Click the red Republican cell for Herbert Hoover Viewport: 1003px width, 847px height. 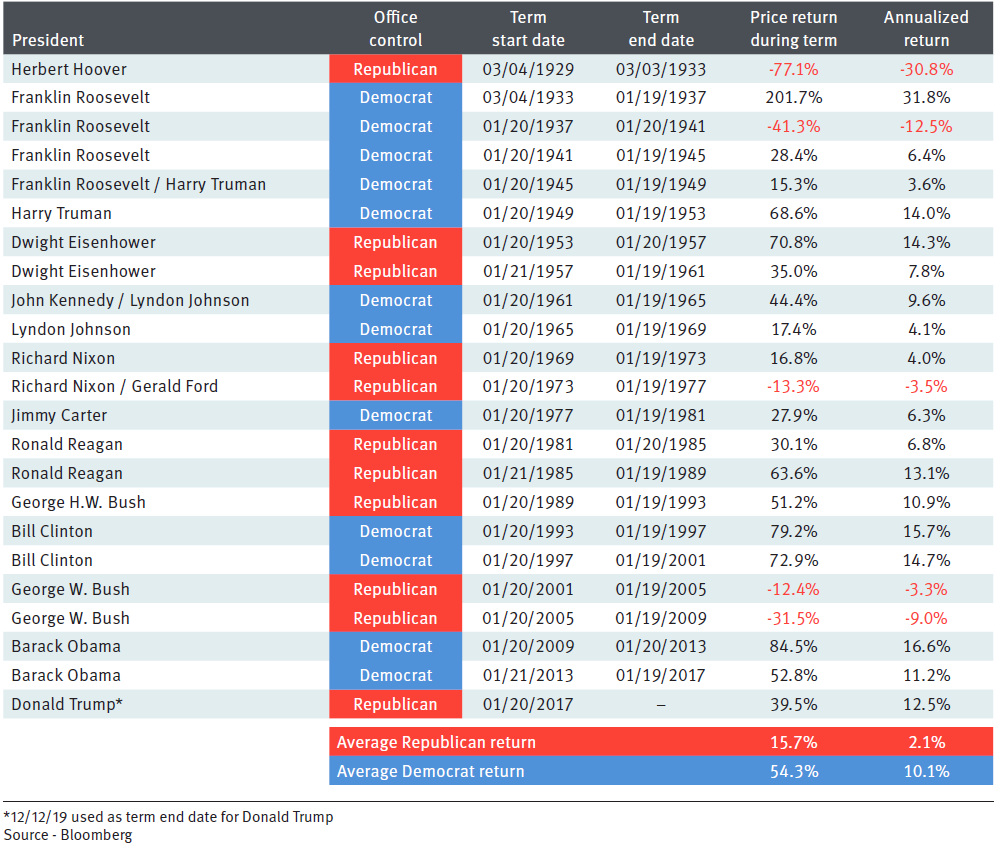point(396,69)
